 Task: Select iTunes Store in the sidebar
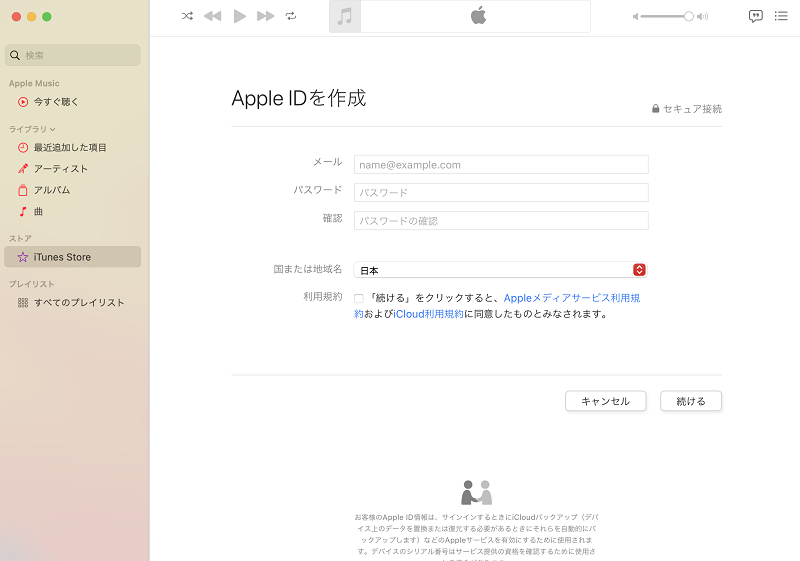pos(72,257)
